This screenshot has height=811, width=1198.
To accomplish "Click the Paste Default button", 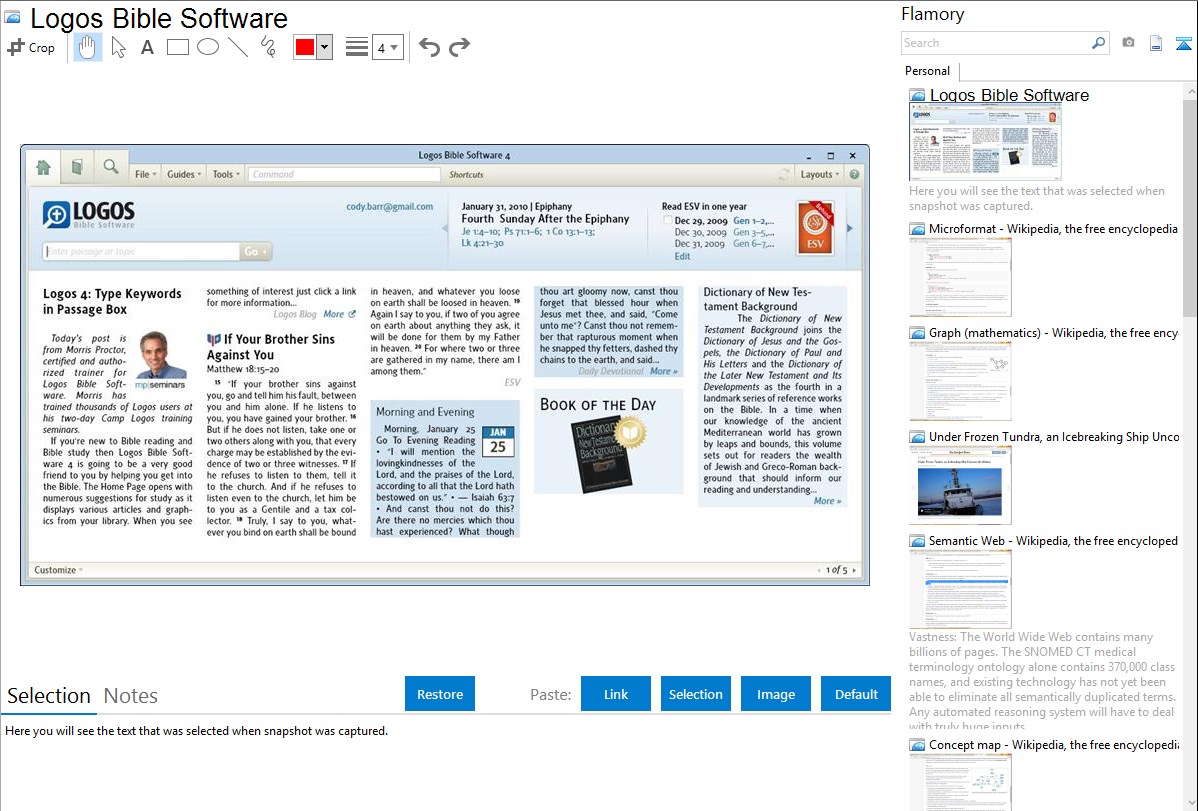I will point(856,694).
